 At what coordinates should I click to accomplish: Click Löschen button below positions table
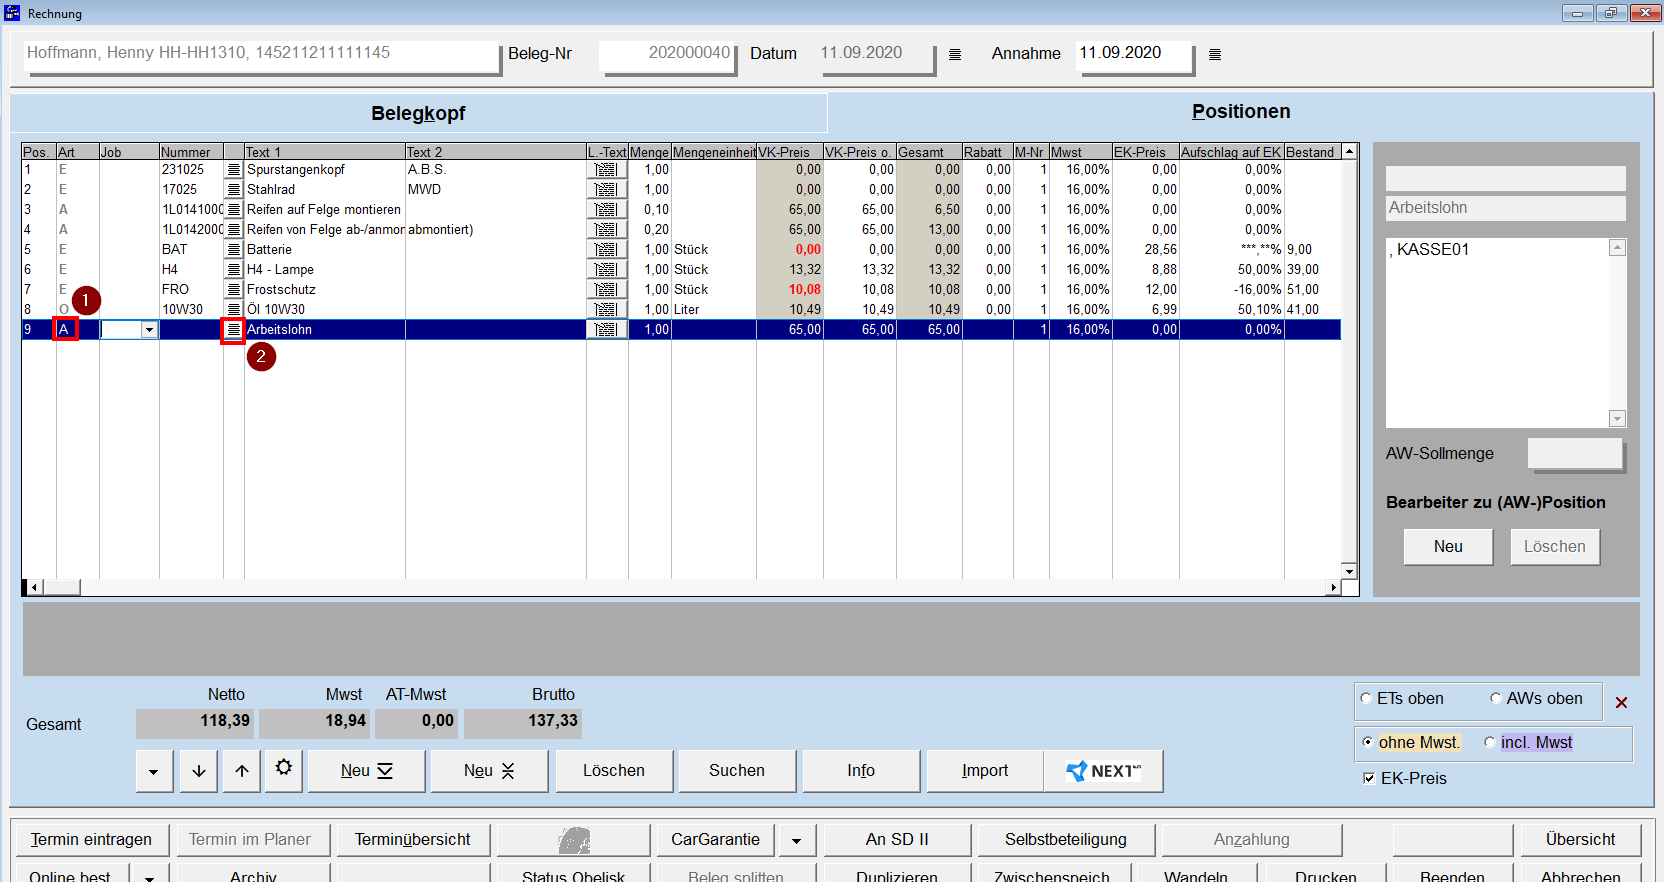(x=614, y=771)
